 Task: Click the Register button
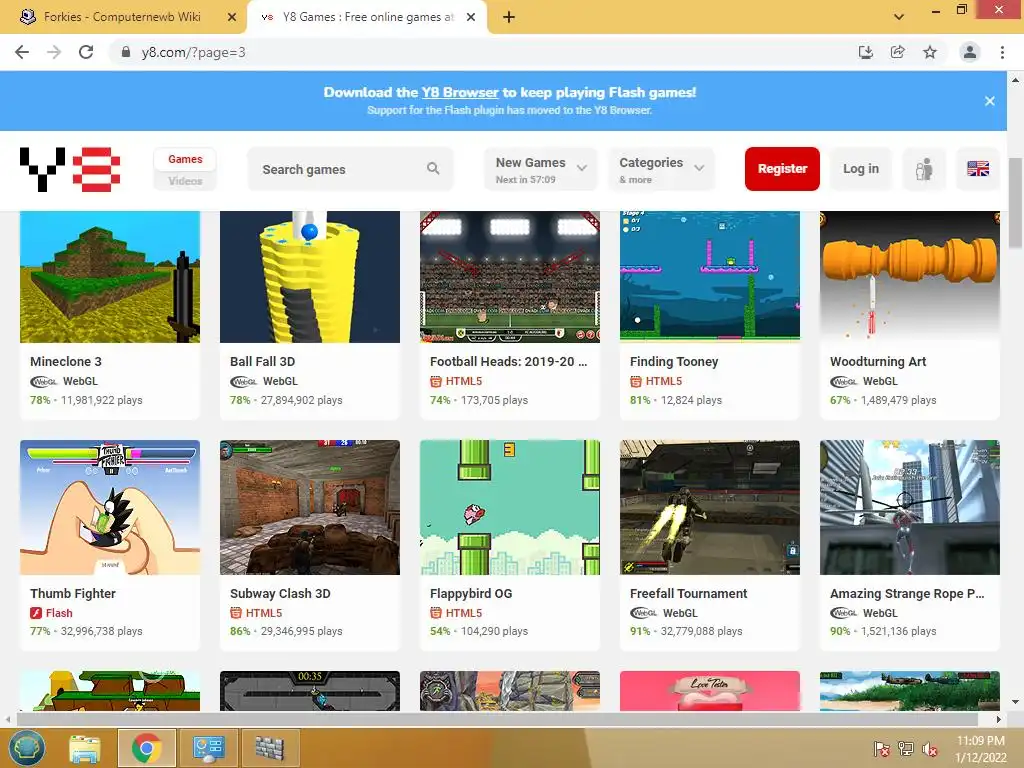tap(782, 168)
